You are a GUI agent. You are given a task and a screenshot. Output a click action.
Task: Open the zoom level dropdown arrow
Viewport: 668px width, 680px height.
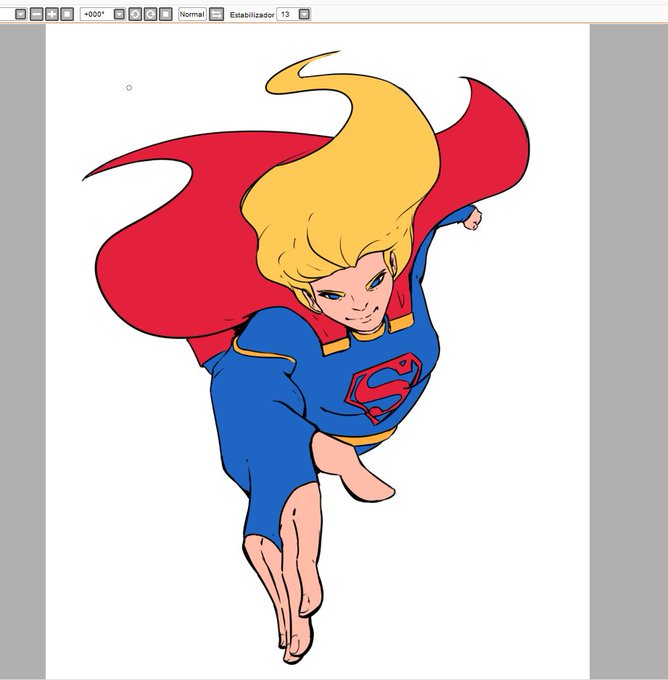click(20, 14)
